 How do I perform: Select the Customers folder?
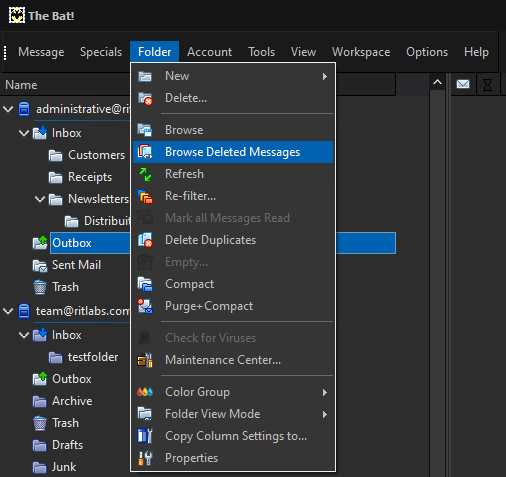click(96, 155)
